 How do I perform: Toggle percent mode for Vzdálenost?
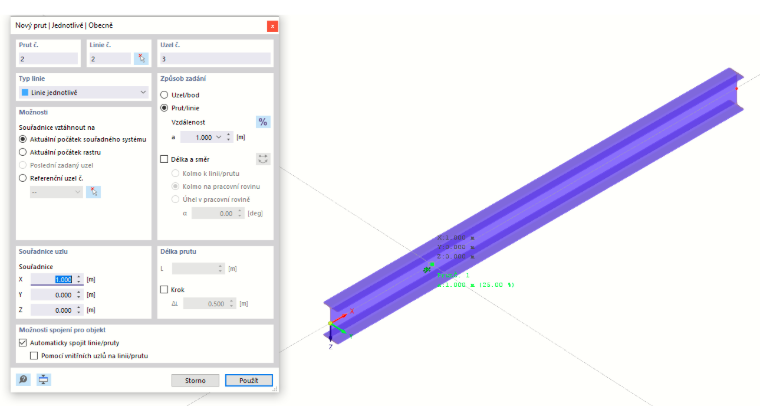coord(263,122)
